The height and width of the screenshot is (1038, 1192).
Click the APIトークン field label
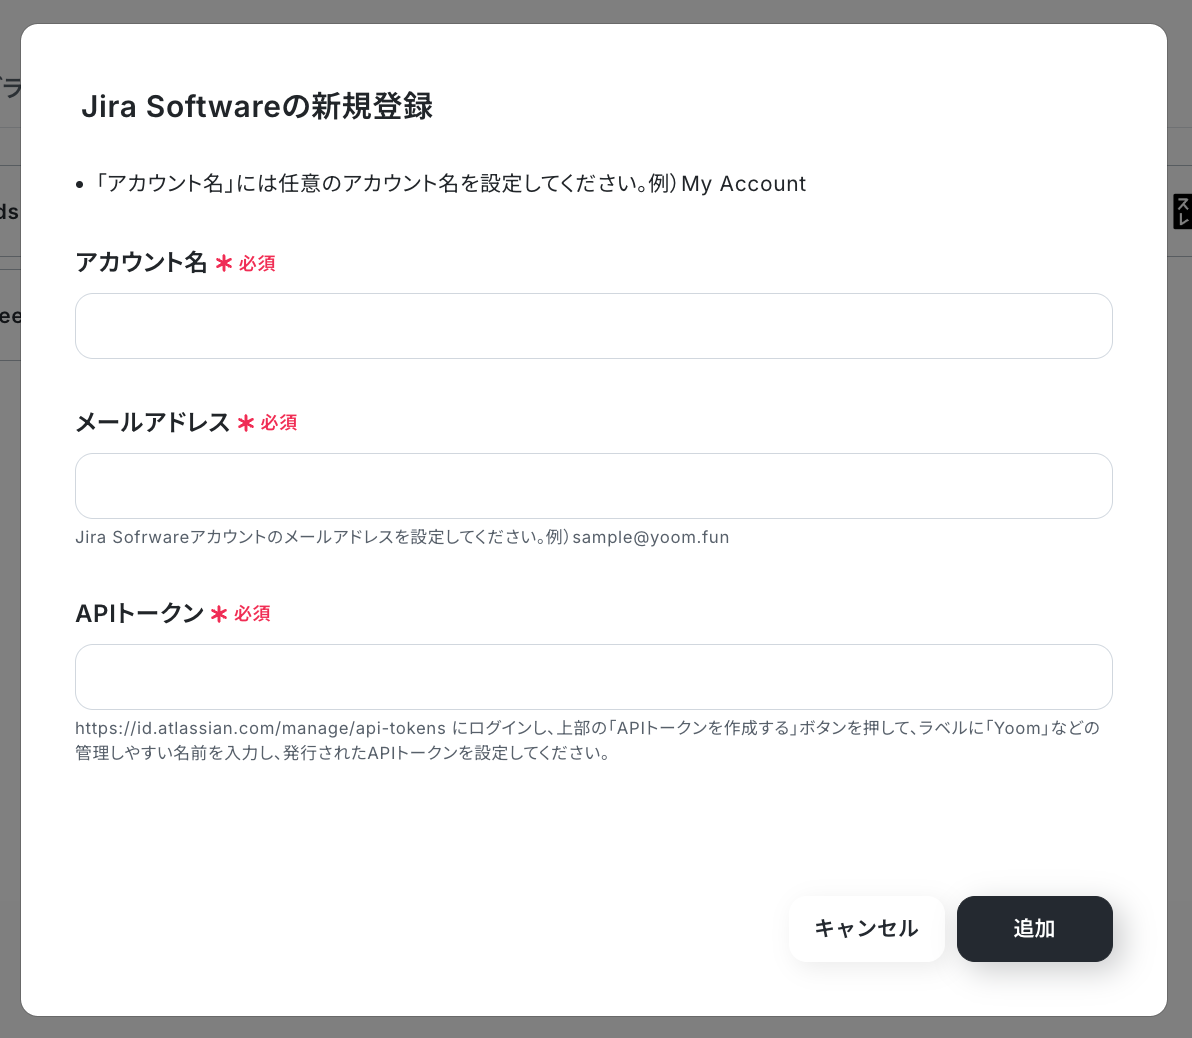click(140, 613)
